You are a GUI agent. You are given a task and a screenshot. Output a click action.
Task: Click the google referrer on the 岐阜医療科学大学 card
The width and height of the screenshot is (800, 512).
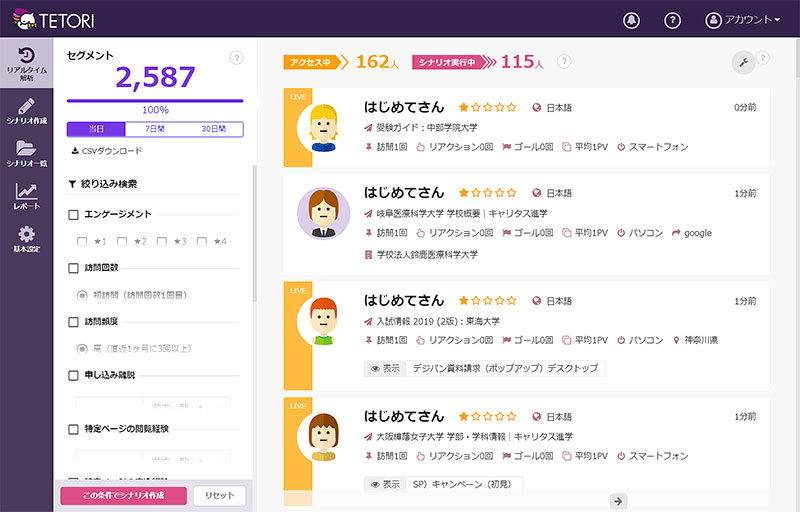click(x=692, y=233)
